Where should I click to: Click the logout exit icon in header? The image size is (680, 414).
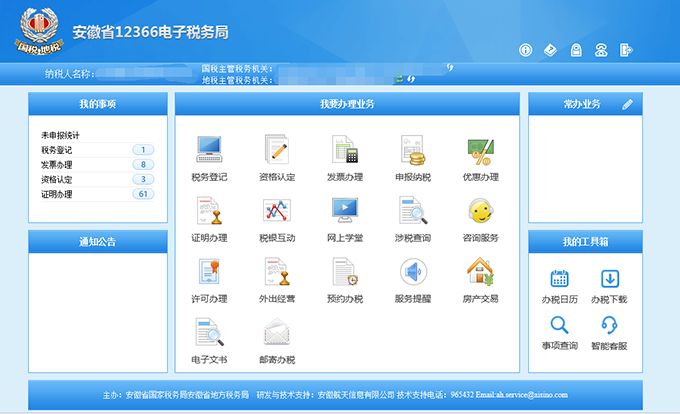(x=626, y=50)
